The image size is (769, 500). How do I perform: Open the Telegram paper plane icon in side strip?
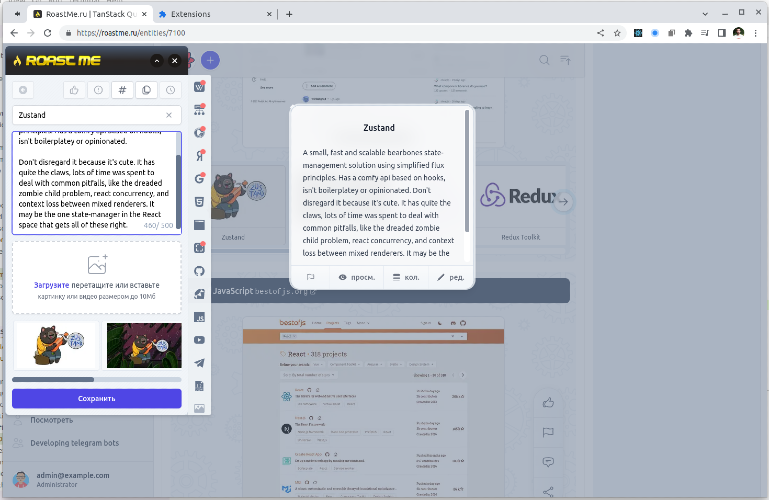click(199, 363)
